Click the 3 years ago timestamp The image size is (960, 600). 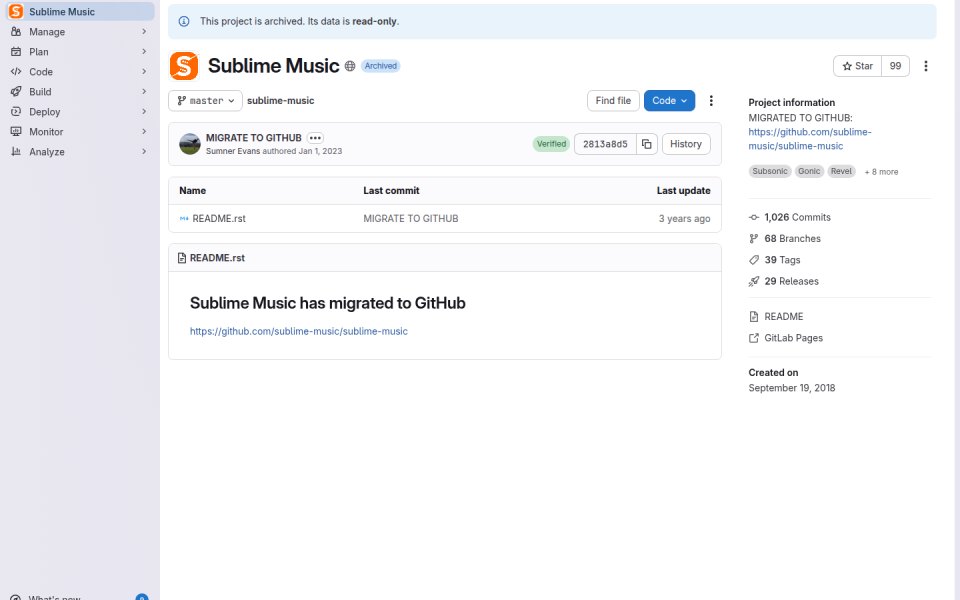pos(684,219)
